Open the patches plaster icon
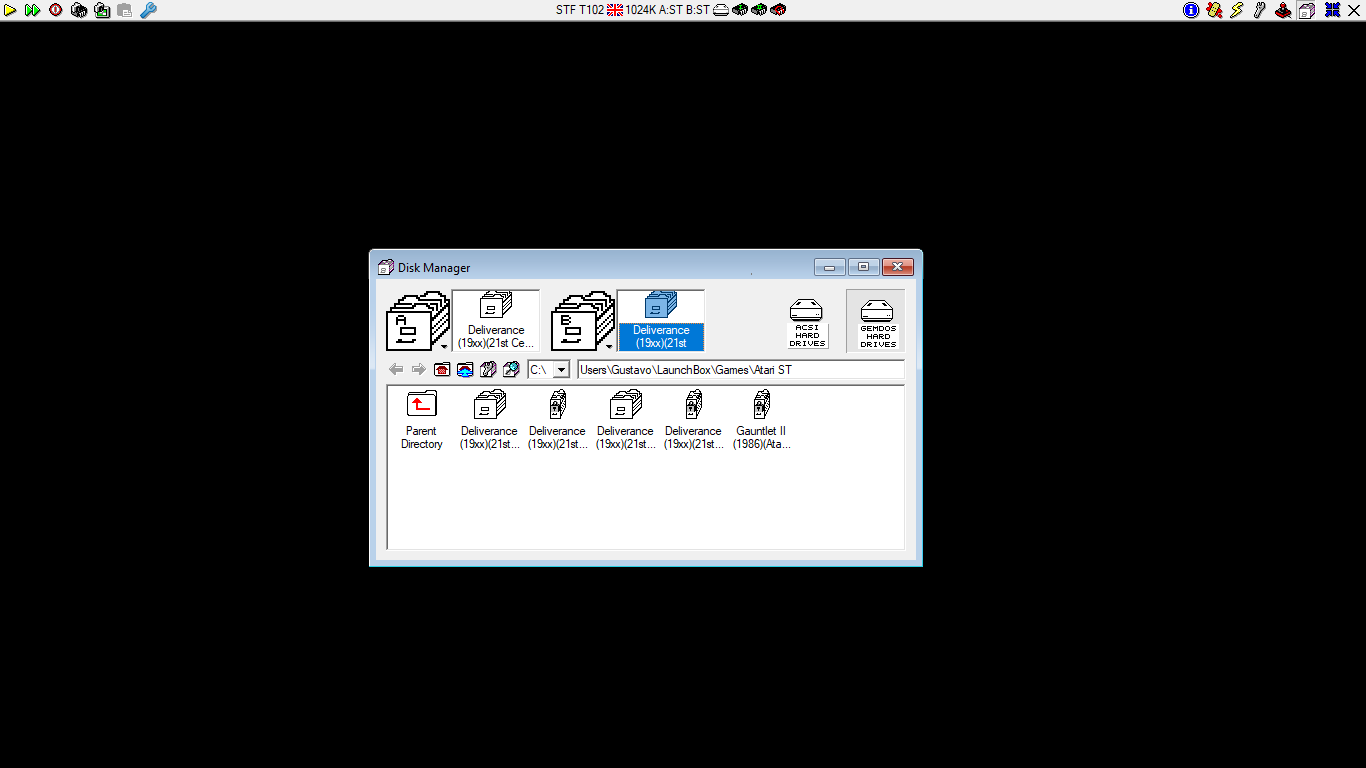This screenshot has height=768, width=1366. click(1214, 10)
